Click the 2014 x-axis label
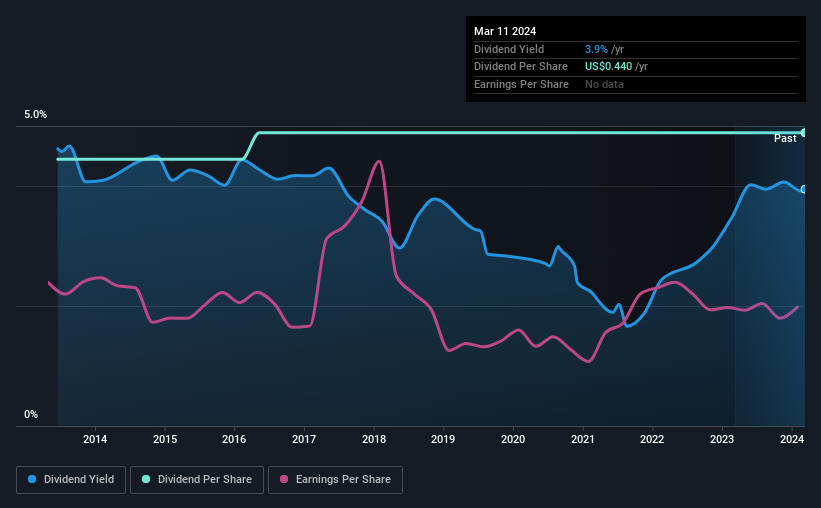 95,439
